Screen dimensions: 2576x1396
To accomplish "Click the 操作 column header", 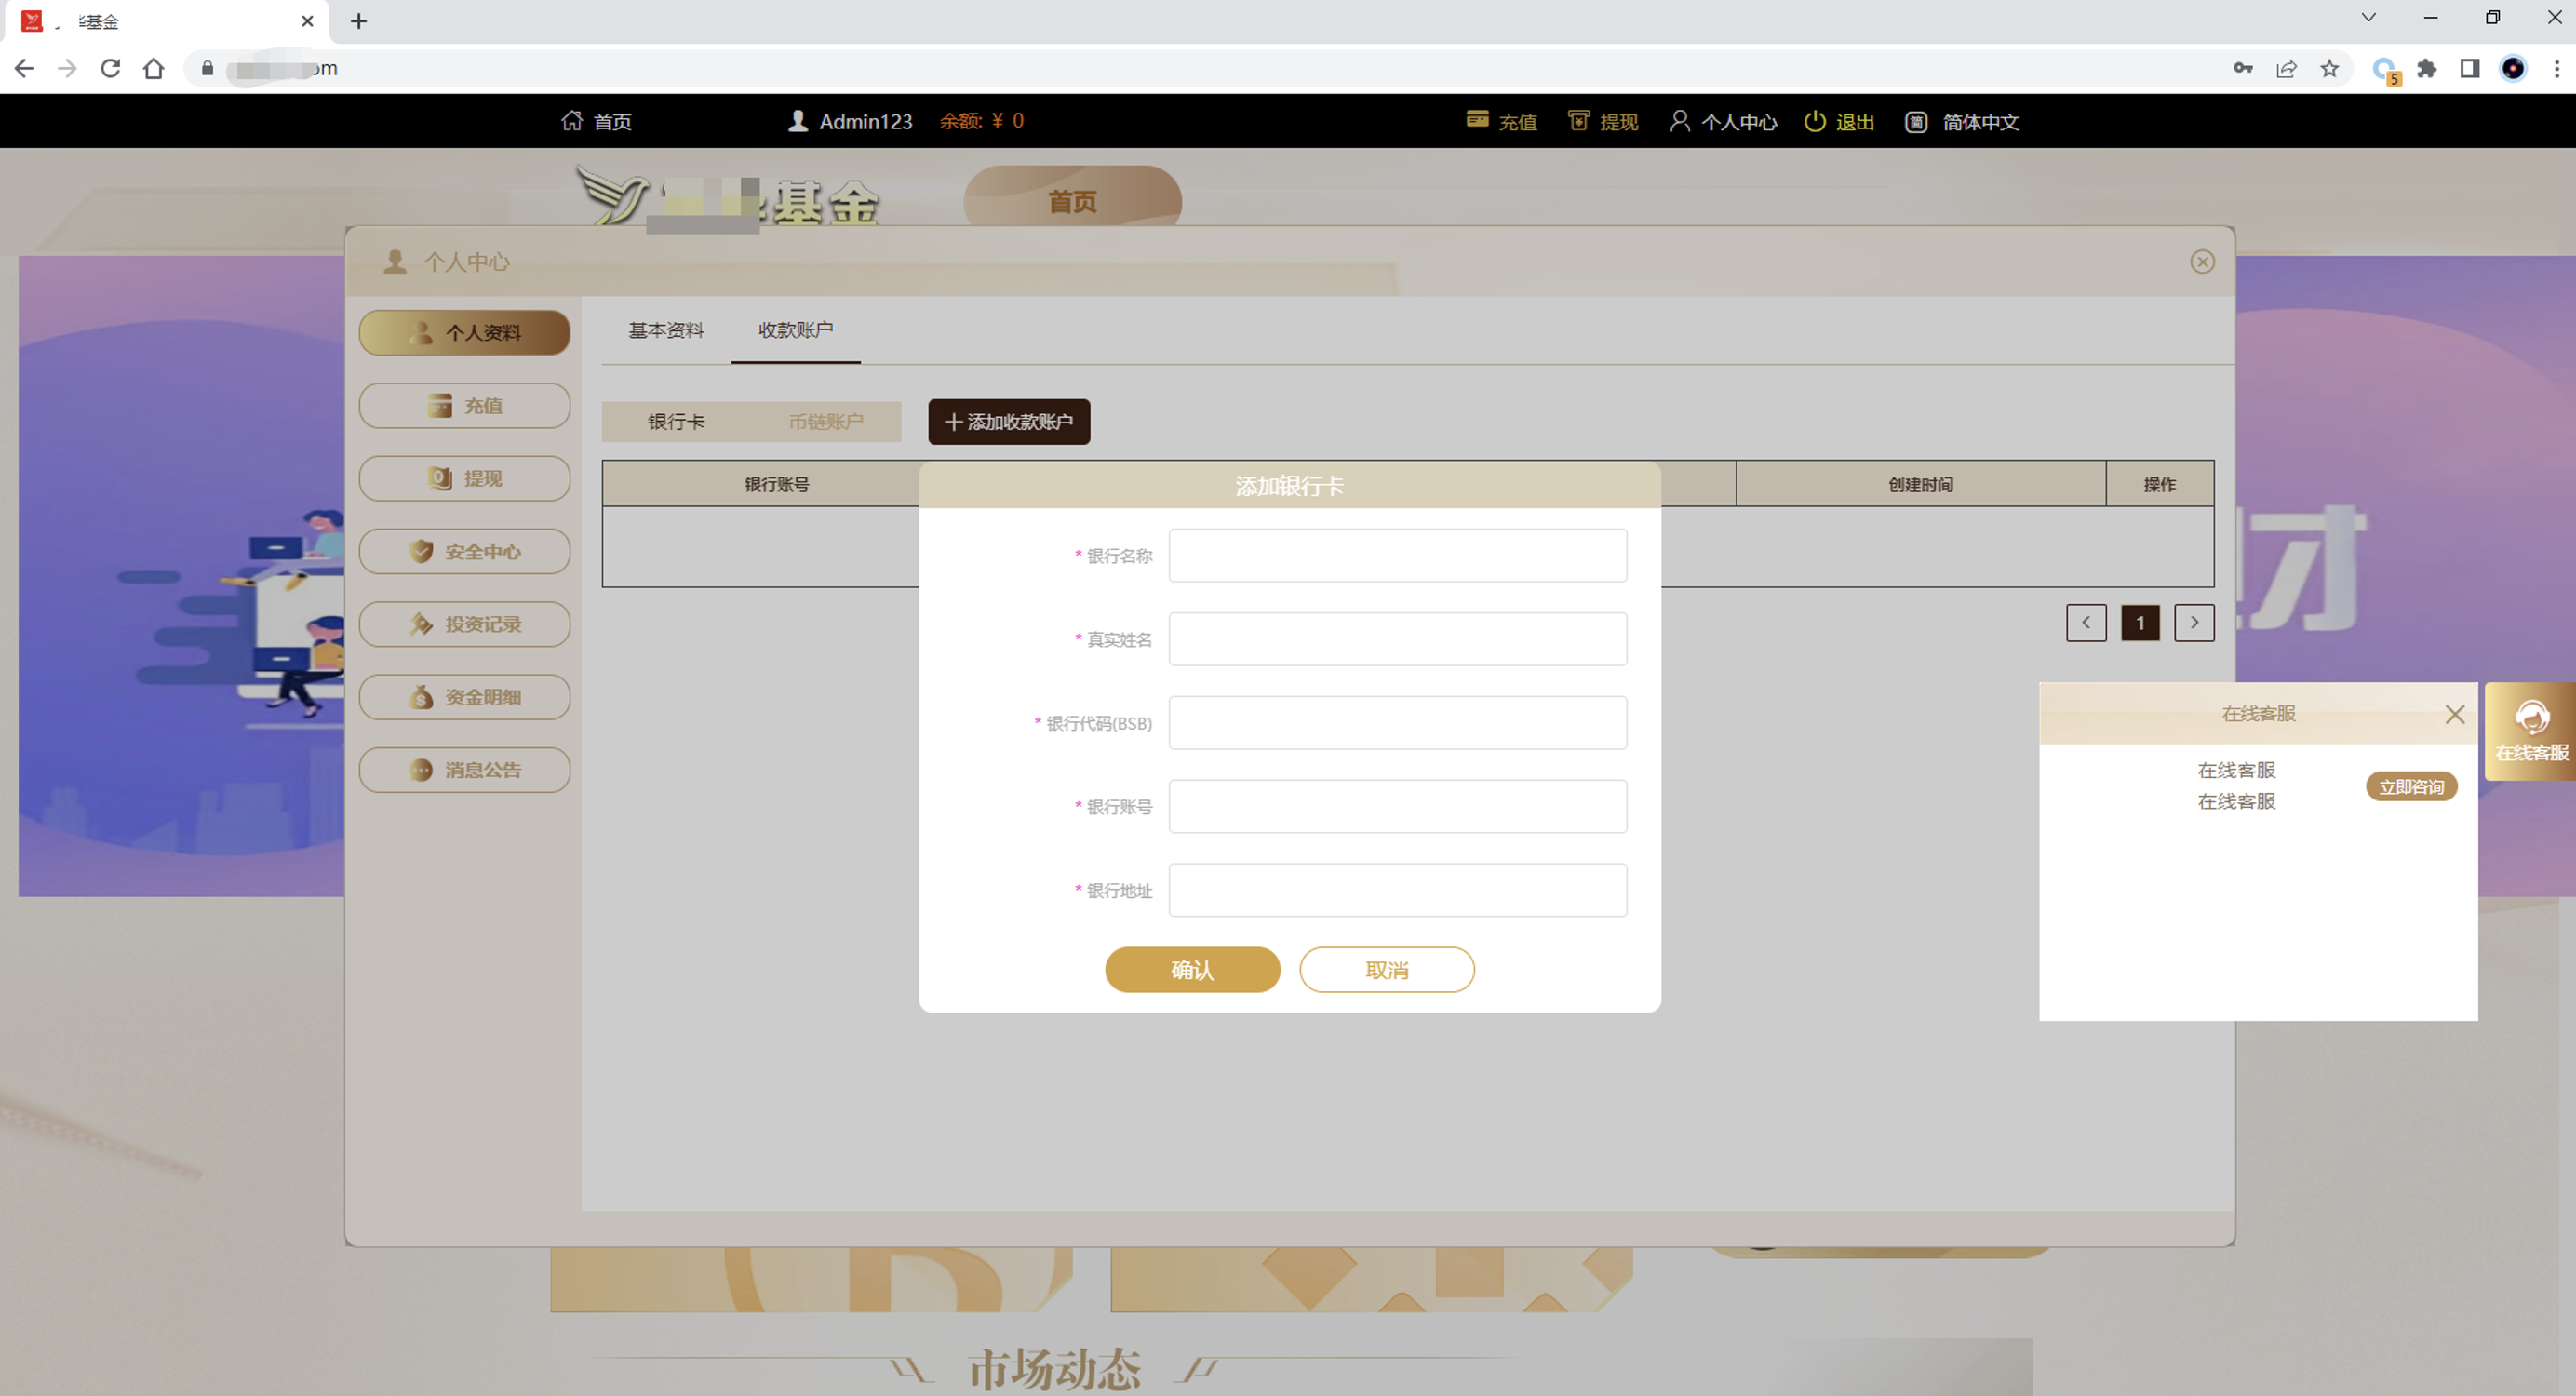I will coord(2160,485).
